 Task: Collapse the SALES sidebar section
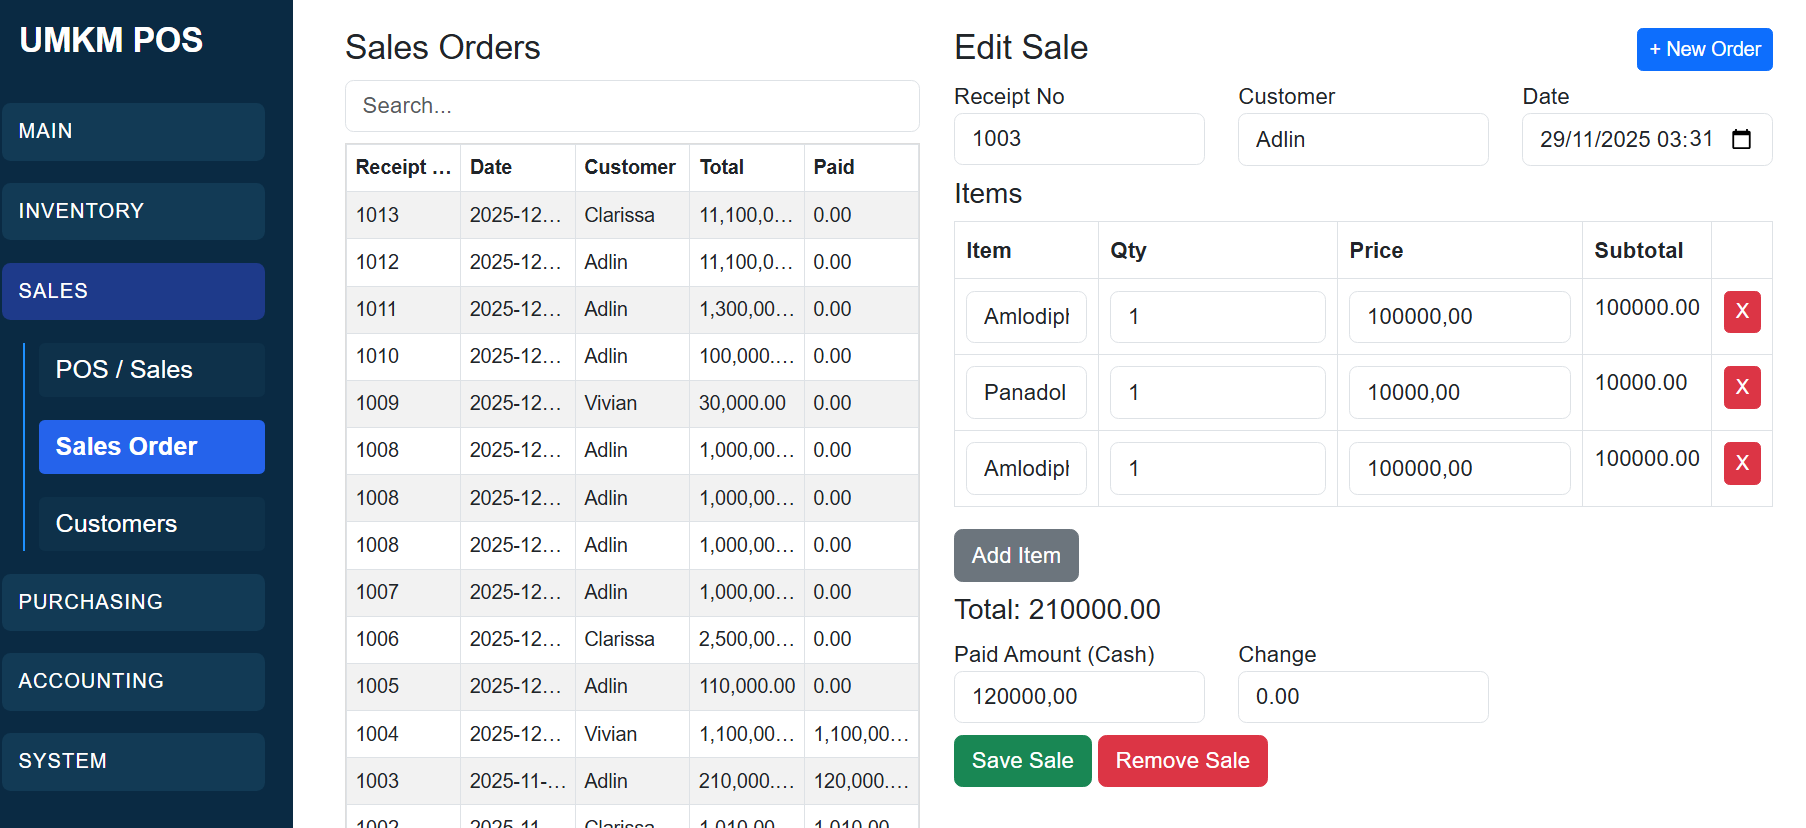point(133,291)
